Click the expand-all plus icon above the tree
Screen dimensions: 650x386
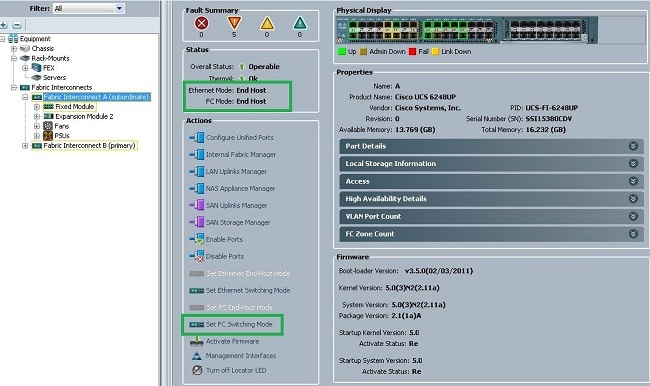pos(4,25)
